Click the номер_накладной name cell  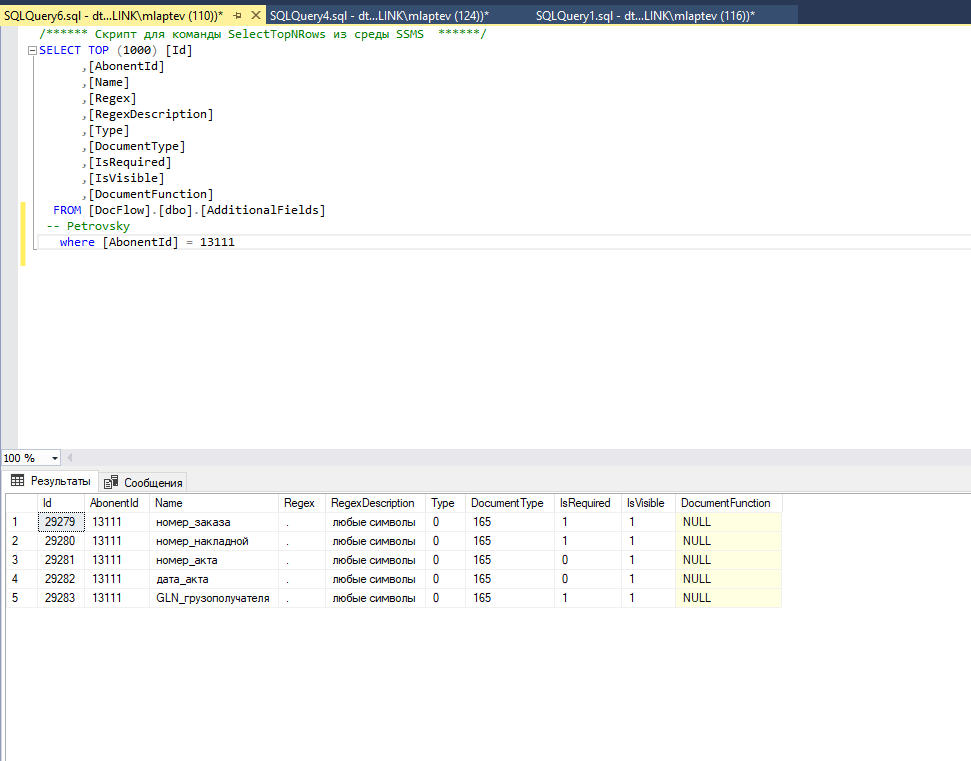click(202, 541)
